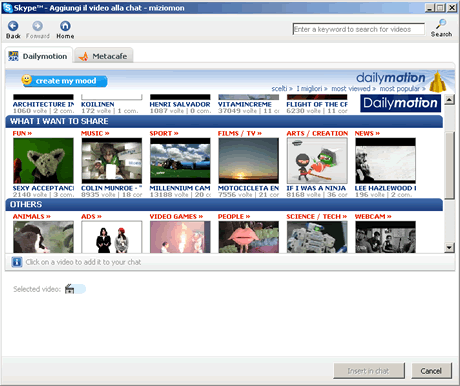Click the scrollbar up arrow
The height and width of the screenshot is (386, 460).
click(449, 99)
